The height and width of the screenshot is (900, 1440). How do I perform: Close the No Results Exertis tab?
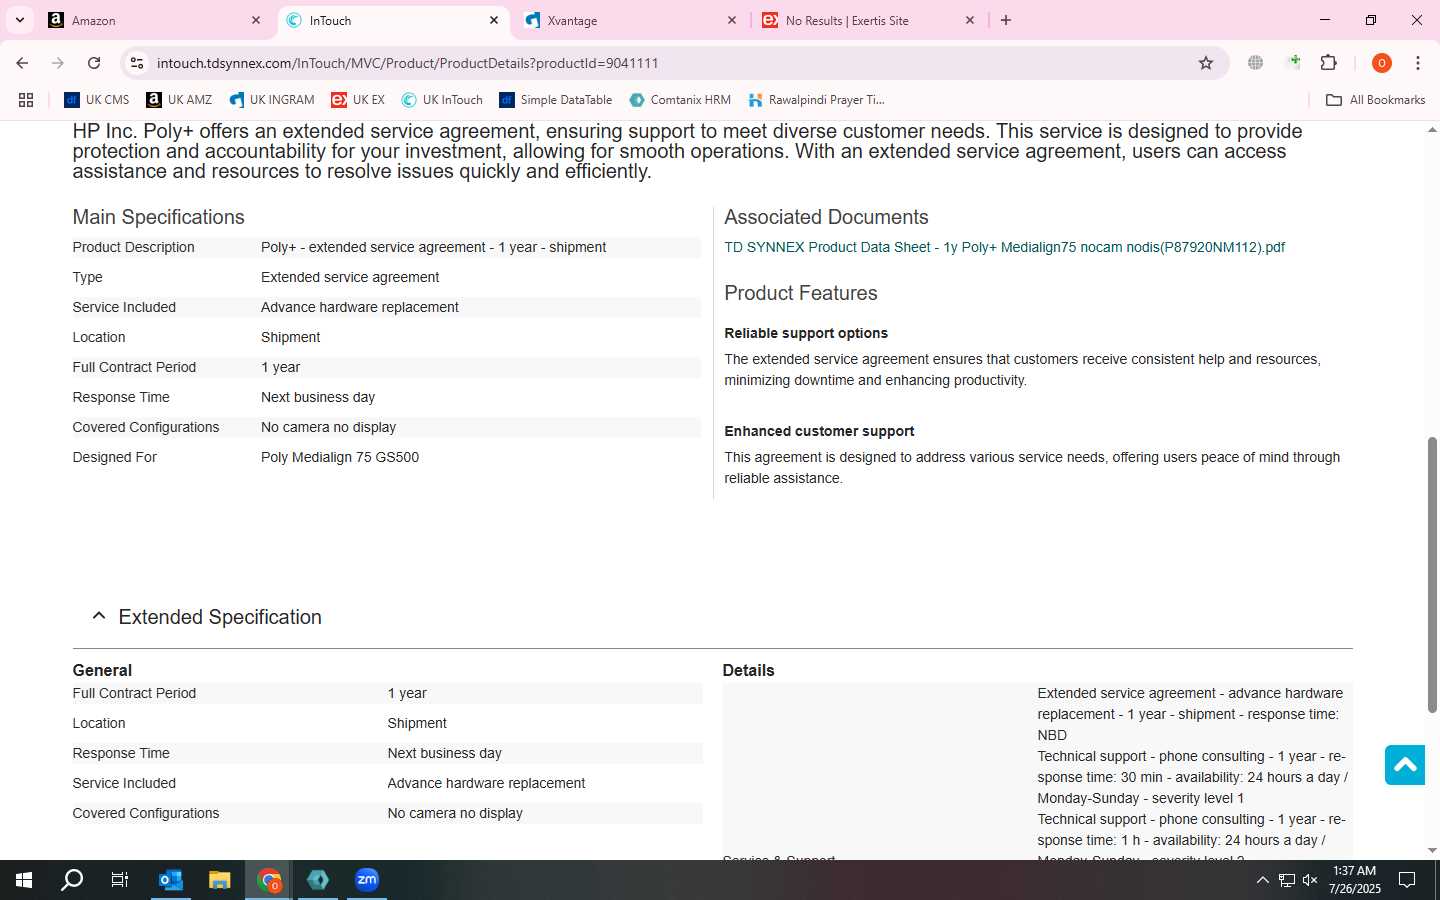coord(970,20)
